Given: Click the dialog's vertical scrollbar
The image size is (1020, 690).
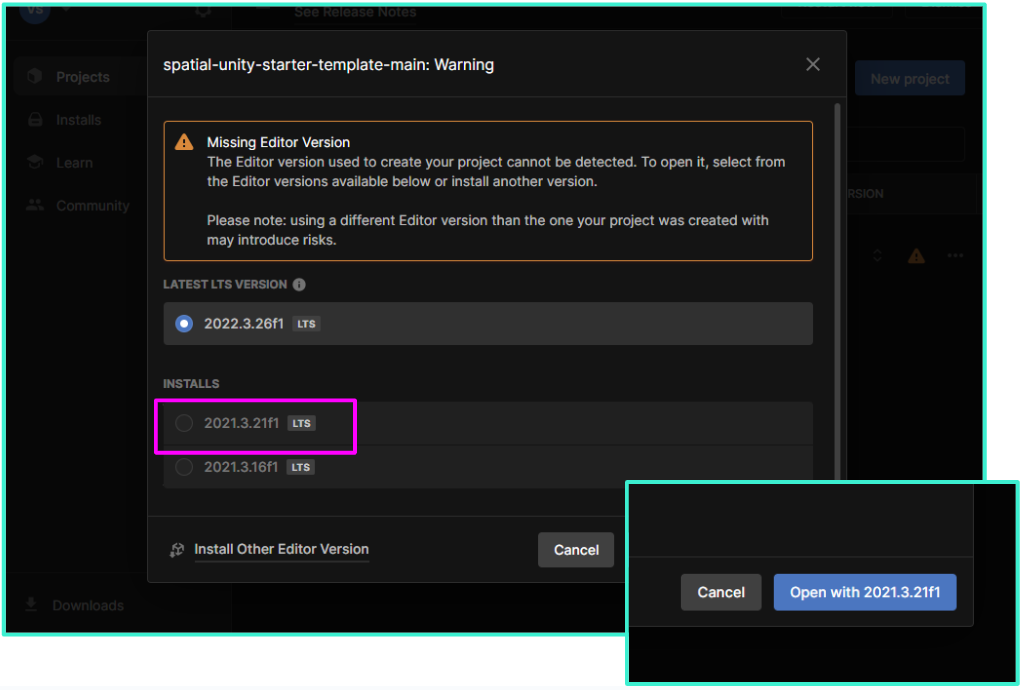Looking at the screenshot, I should (837, 291).
